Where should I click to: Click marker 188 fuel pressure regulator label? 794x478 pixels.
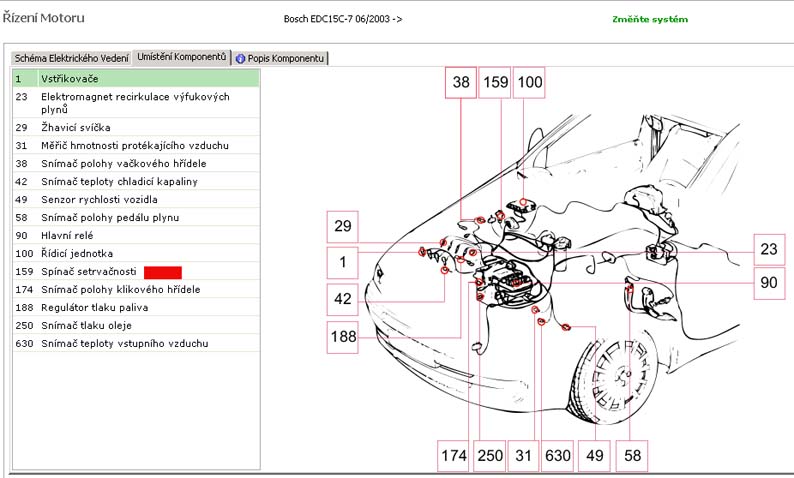(343, 337)
